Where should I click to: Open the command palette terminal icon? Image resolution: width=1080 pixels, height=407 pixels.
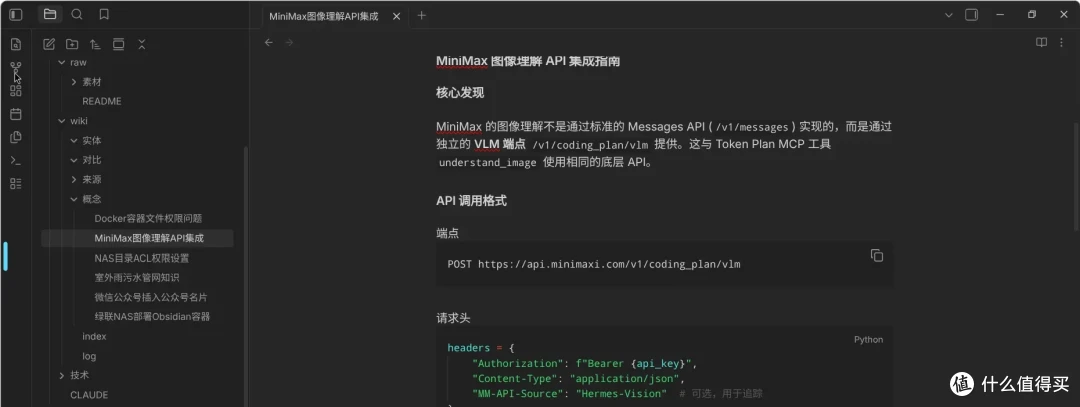16,160
